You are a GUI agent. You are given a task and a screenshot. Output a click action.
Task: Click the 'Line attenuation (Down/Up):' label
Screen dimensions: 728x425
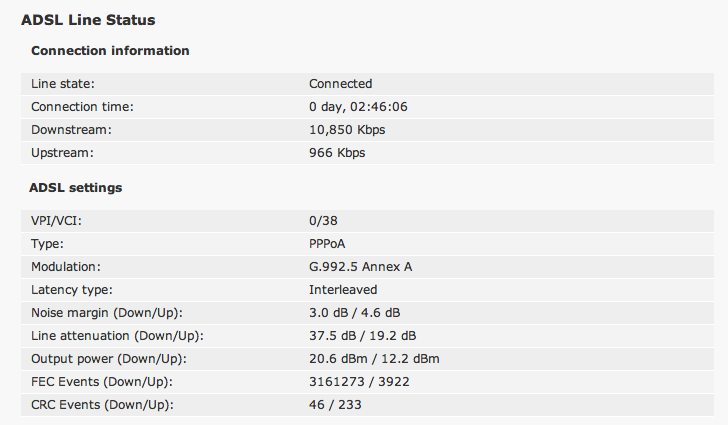click(117, 336)
